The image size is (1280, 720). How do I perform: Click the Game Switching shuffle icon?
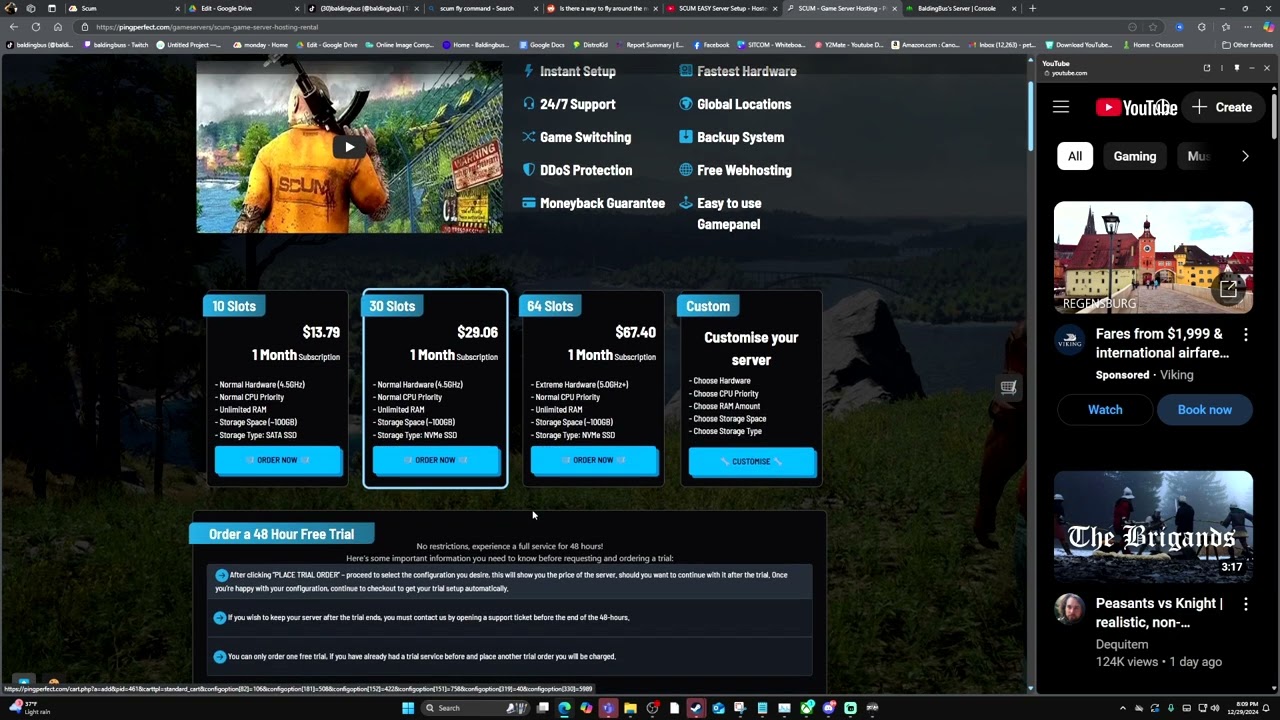point(529,137)
